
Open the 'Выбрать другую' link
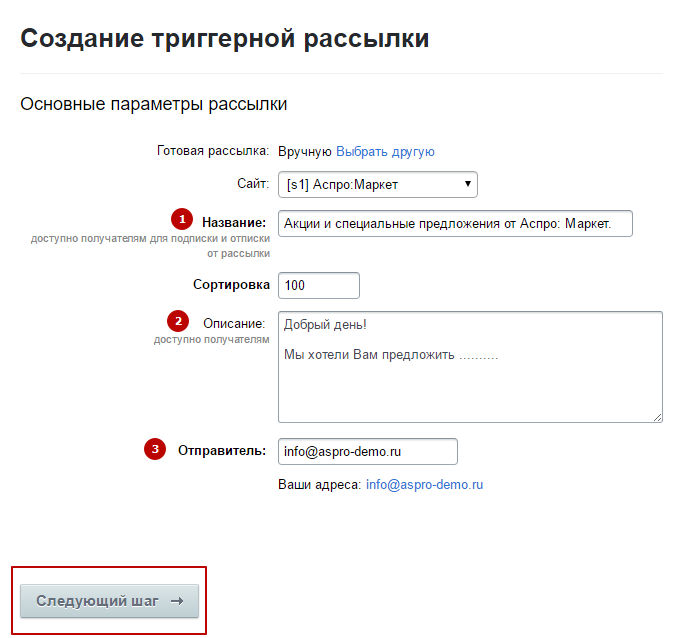385,151
